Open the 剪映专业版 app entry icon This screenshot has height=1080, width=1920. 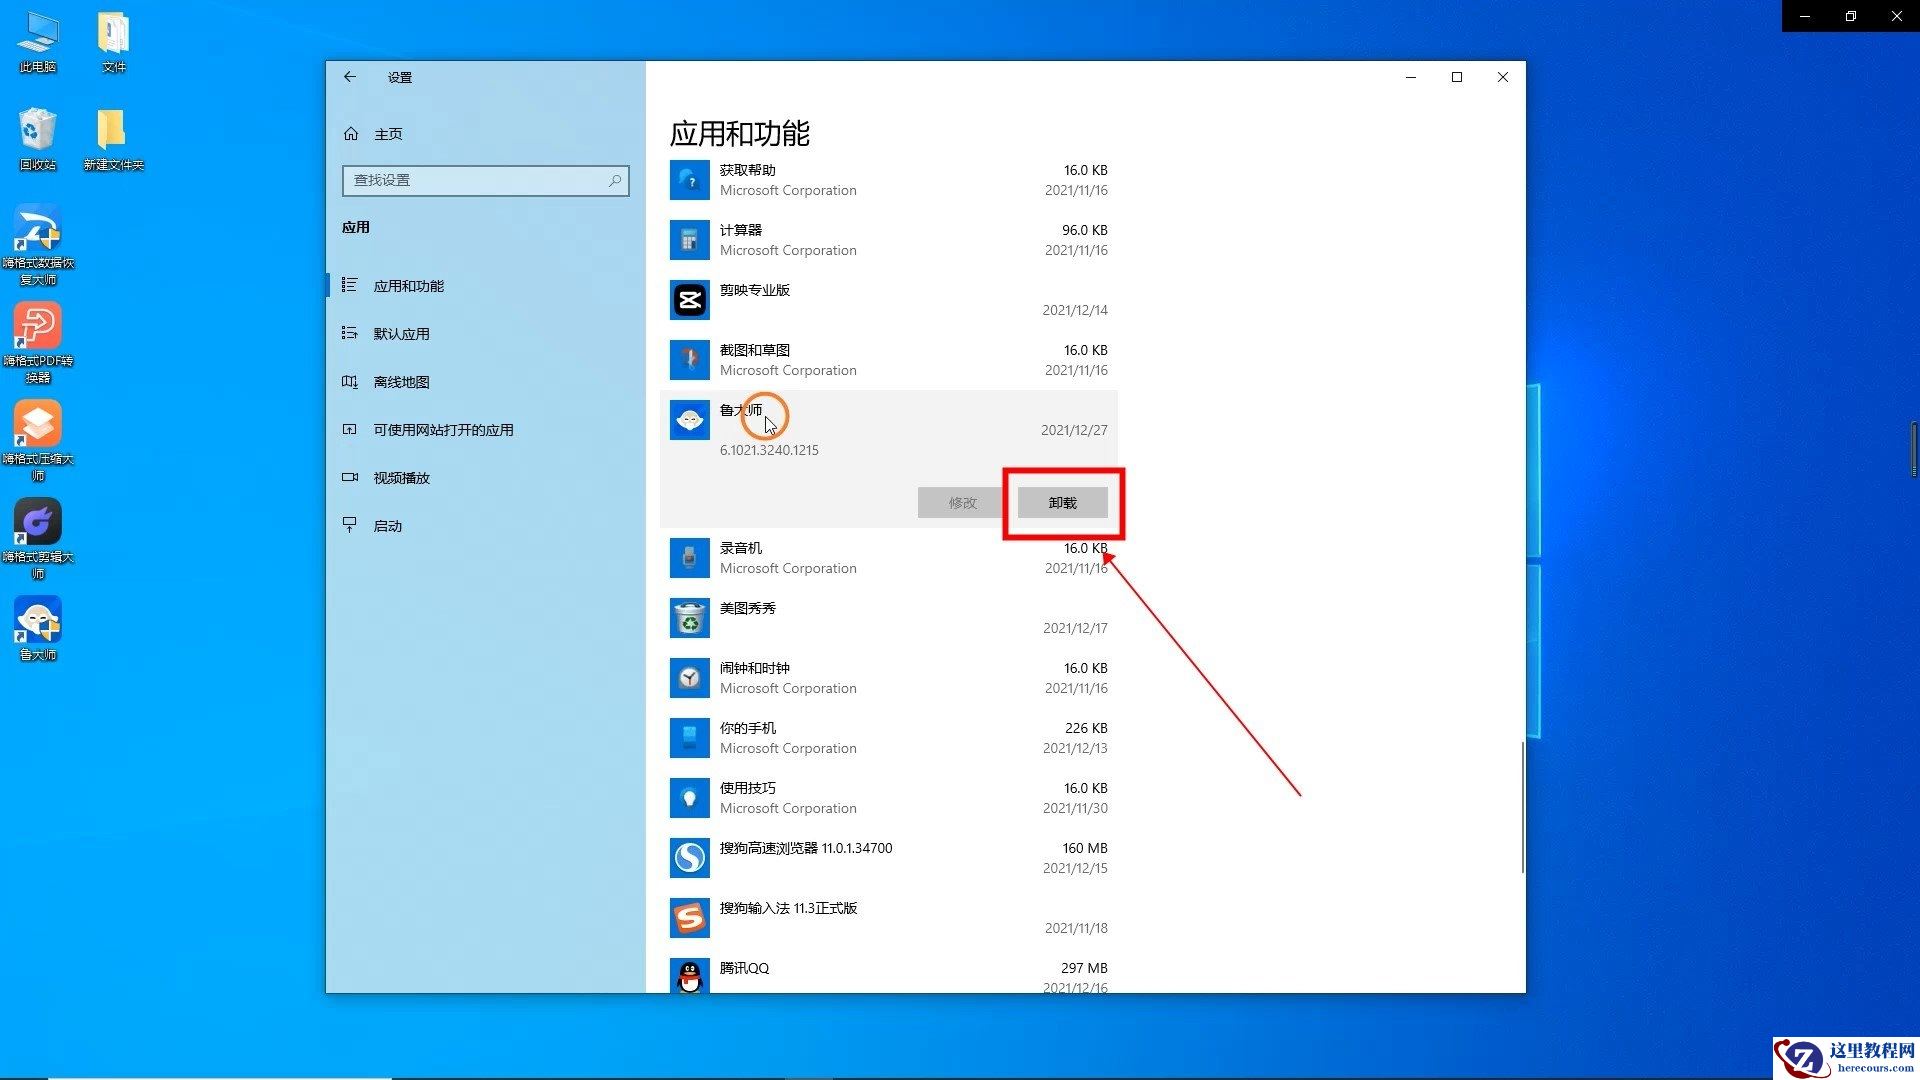689,299
